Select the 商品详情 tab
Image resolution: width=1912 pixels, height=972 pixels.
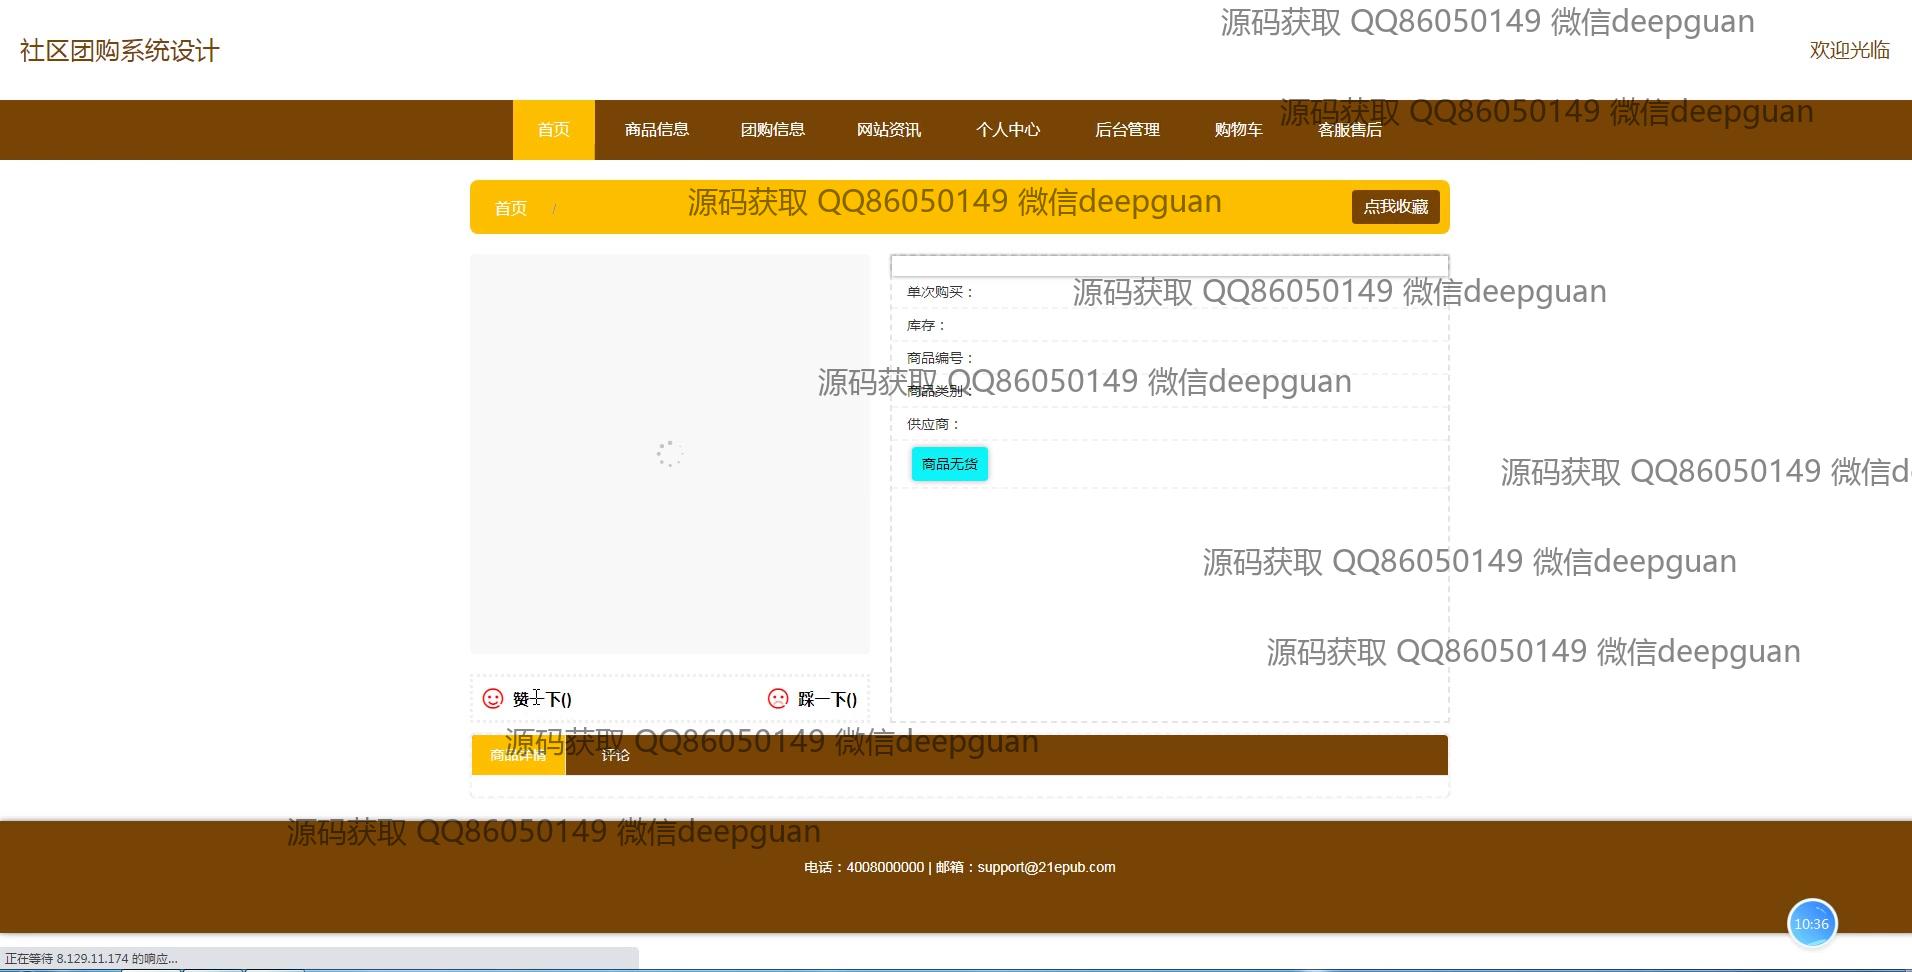coord(518,755)
